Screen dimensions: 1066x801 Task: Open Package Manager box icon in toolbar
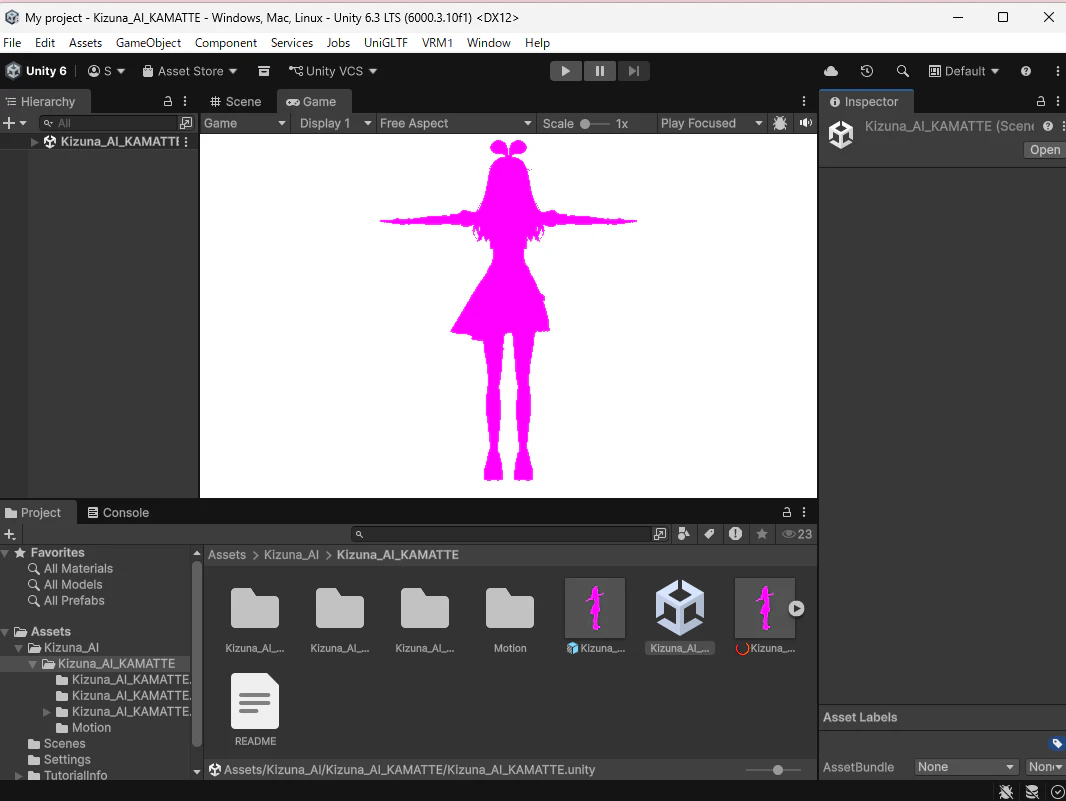[x=264, y=71]
